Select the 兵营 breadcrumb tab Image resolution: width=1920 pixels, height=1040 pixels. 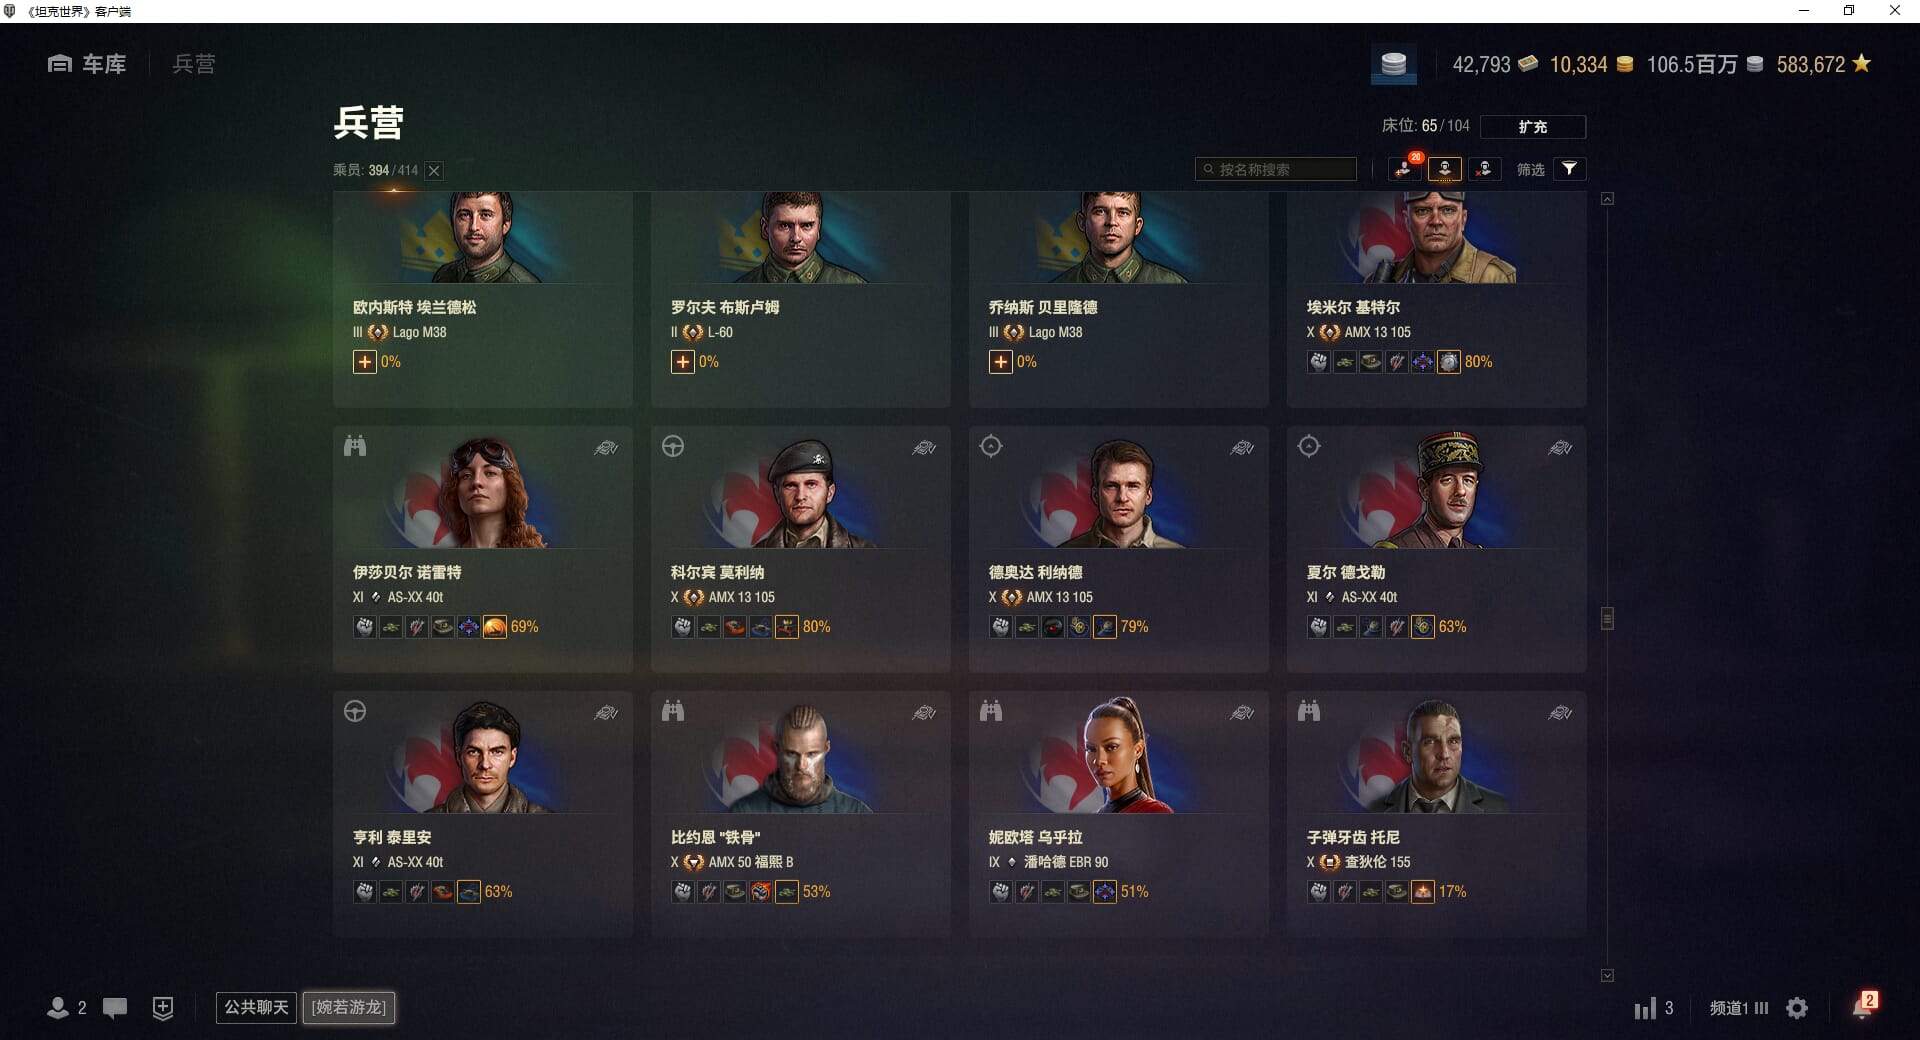coord(194,64)
